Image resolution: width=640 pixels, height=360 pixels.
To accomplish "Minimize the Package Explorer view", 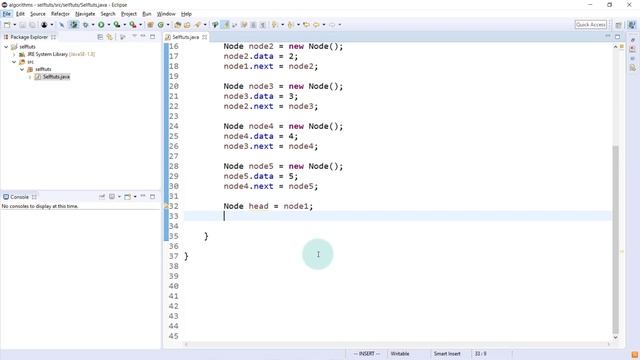I will click(143, 37).
